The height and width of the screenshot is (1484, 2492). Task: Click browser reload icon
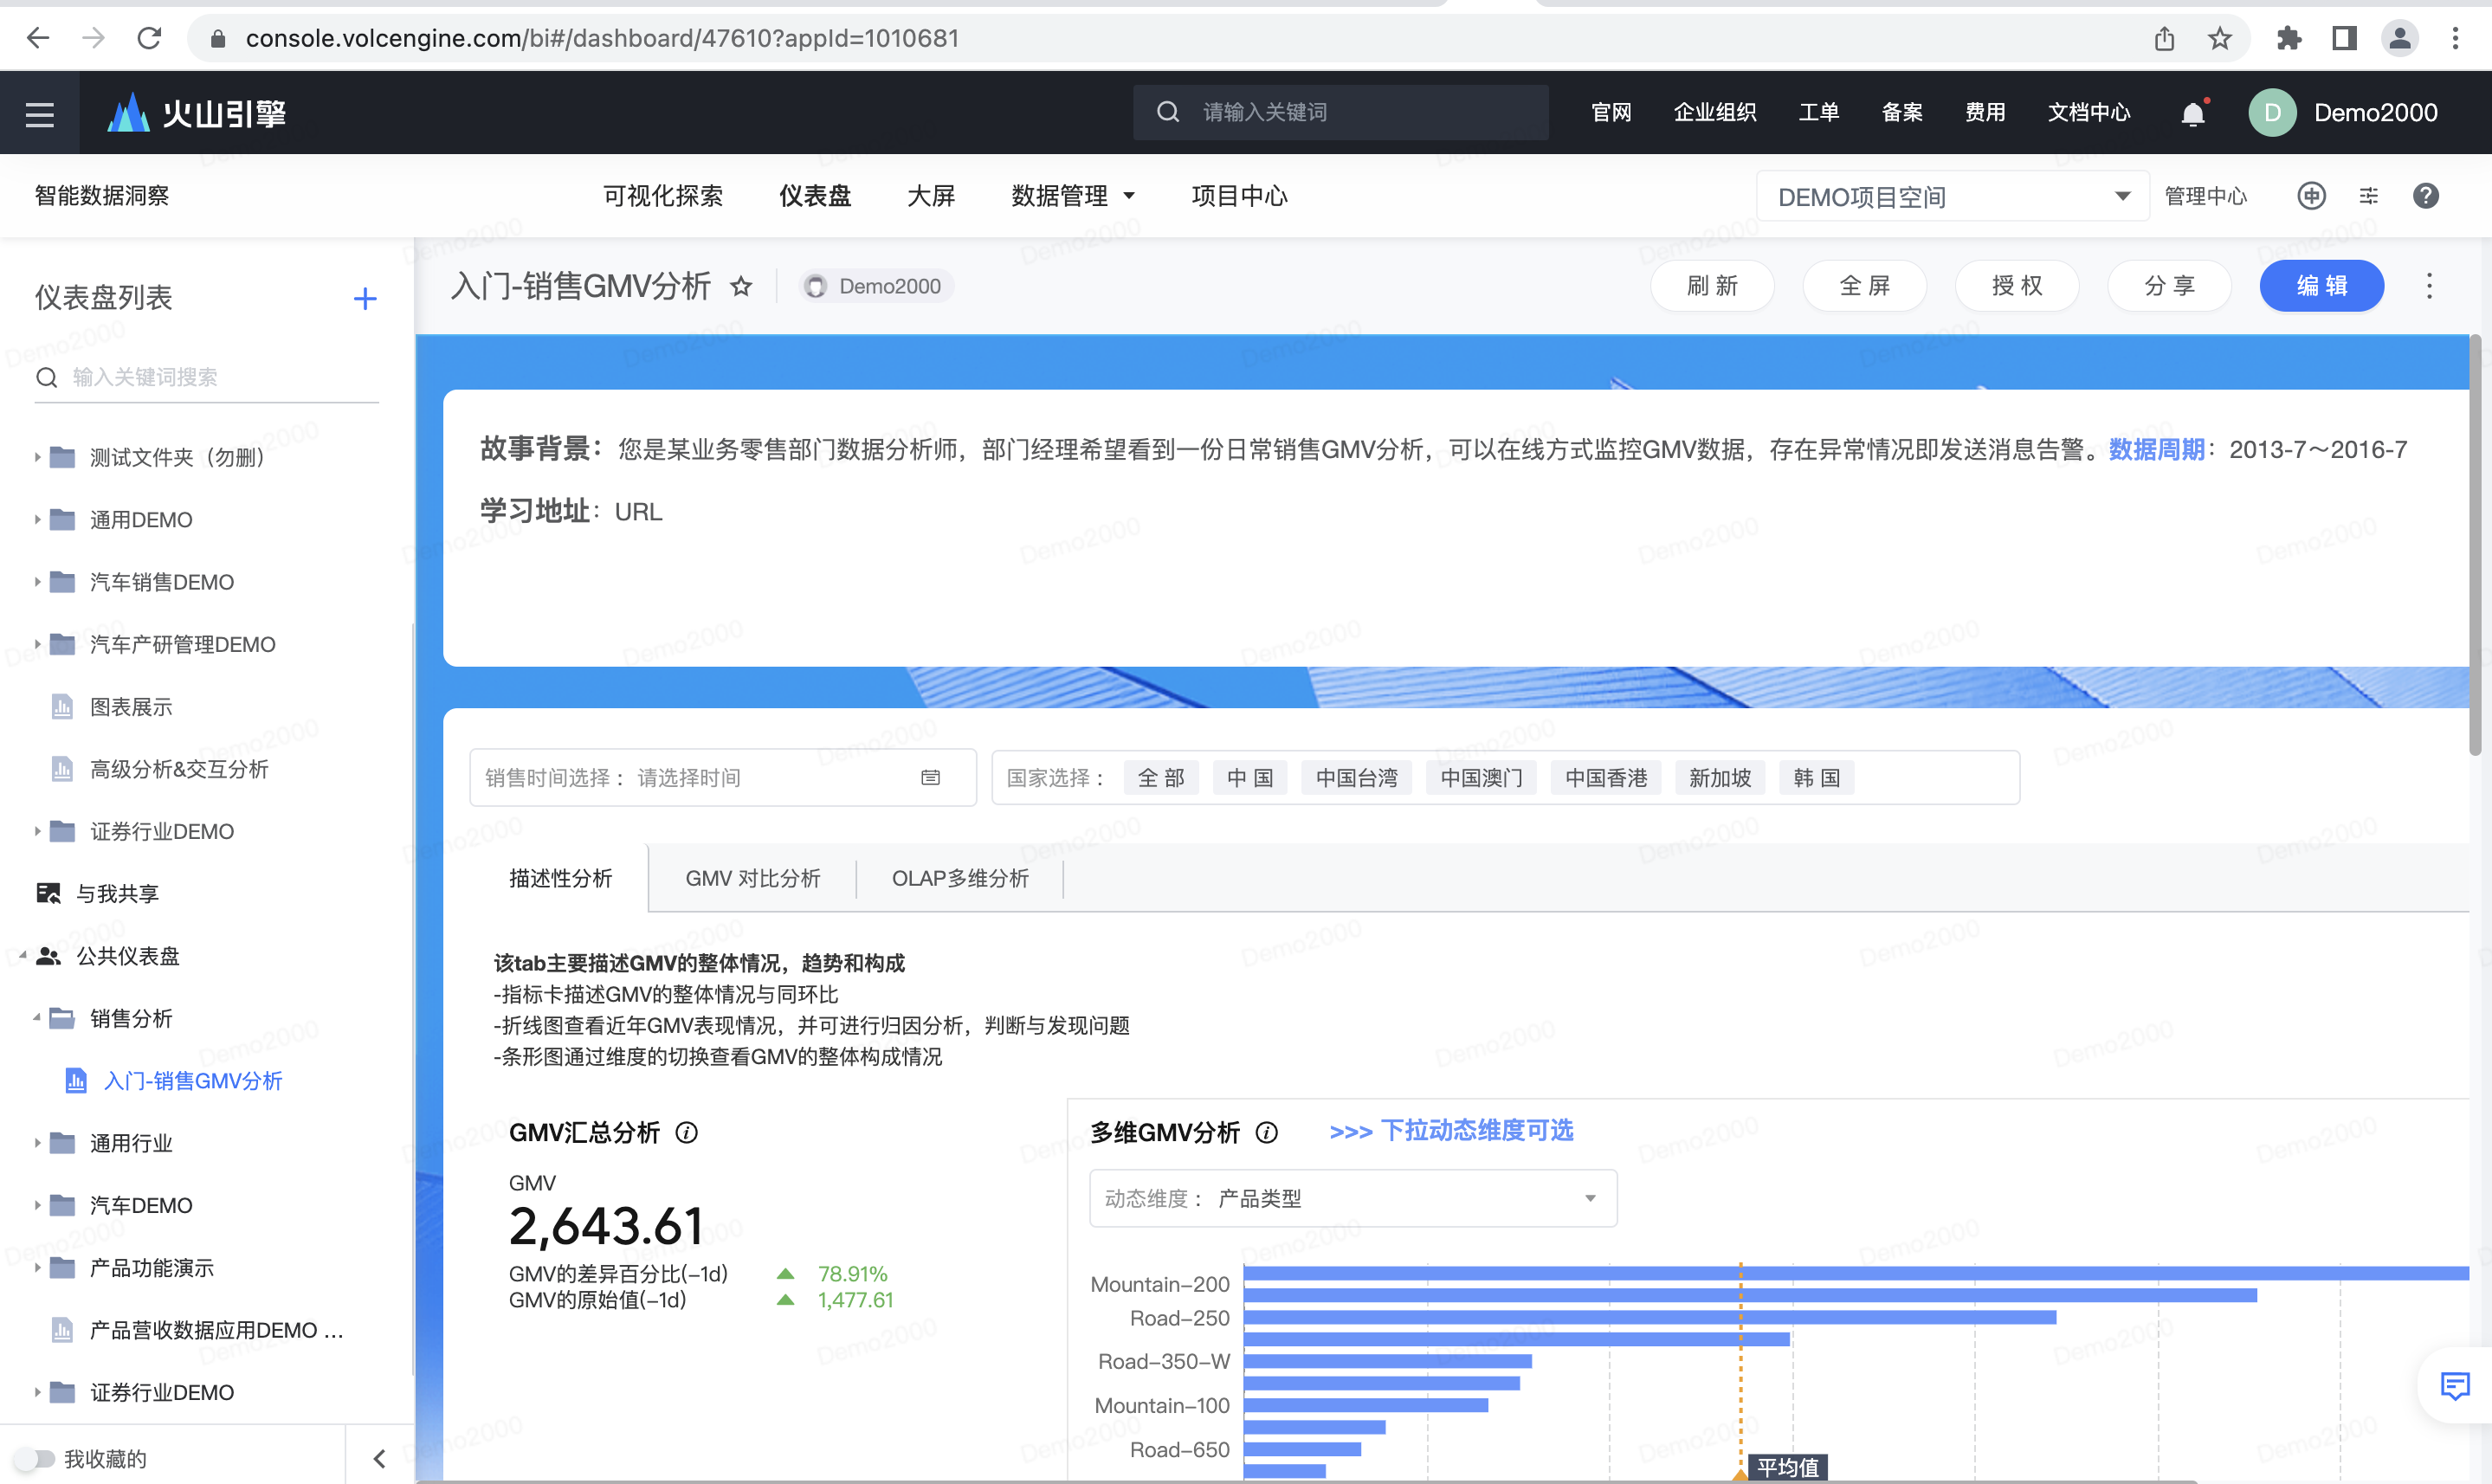click(x=149, y=38)
